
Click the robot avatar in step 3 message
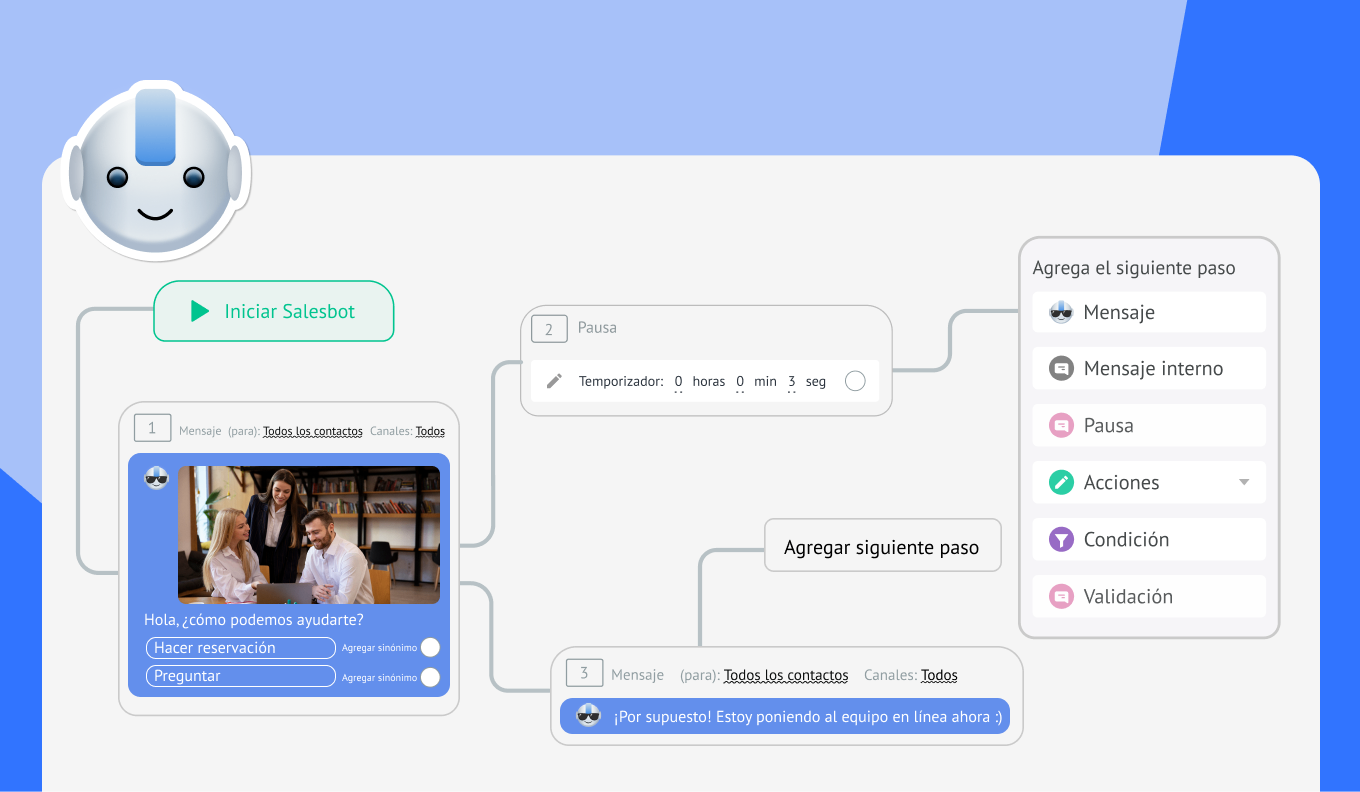[x=589, y=716]
